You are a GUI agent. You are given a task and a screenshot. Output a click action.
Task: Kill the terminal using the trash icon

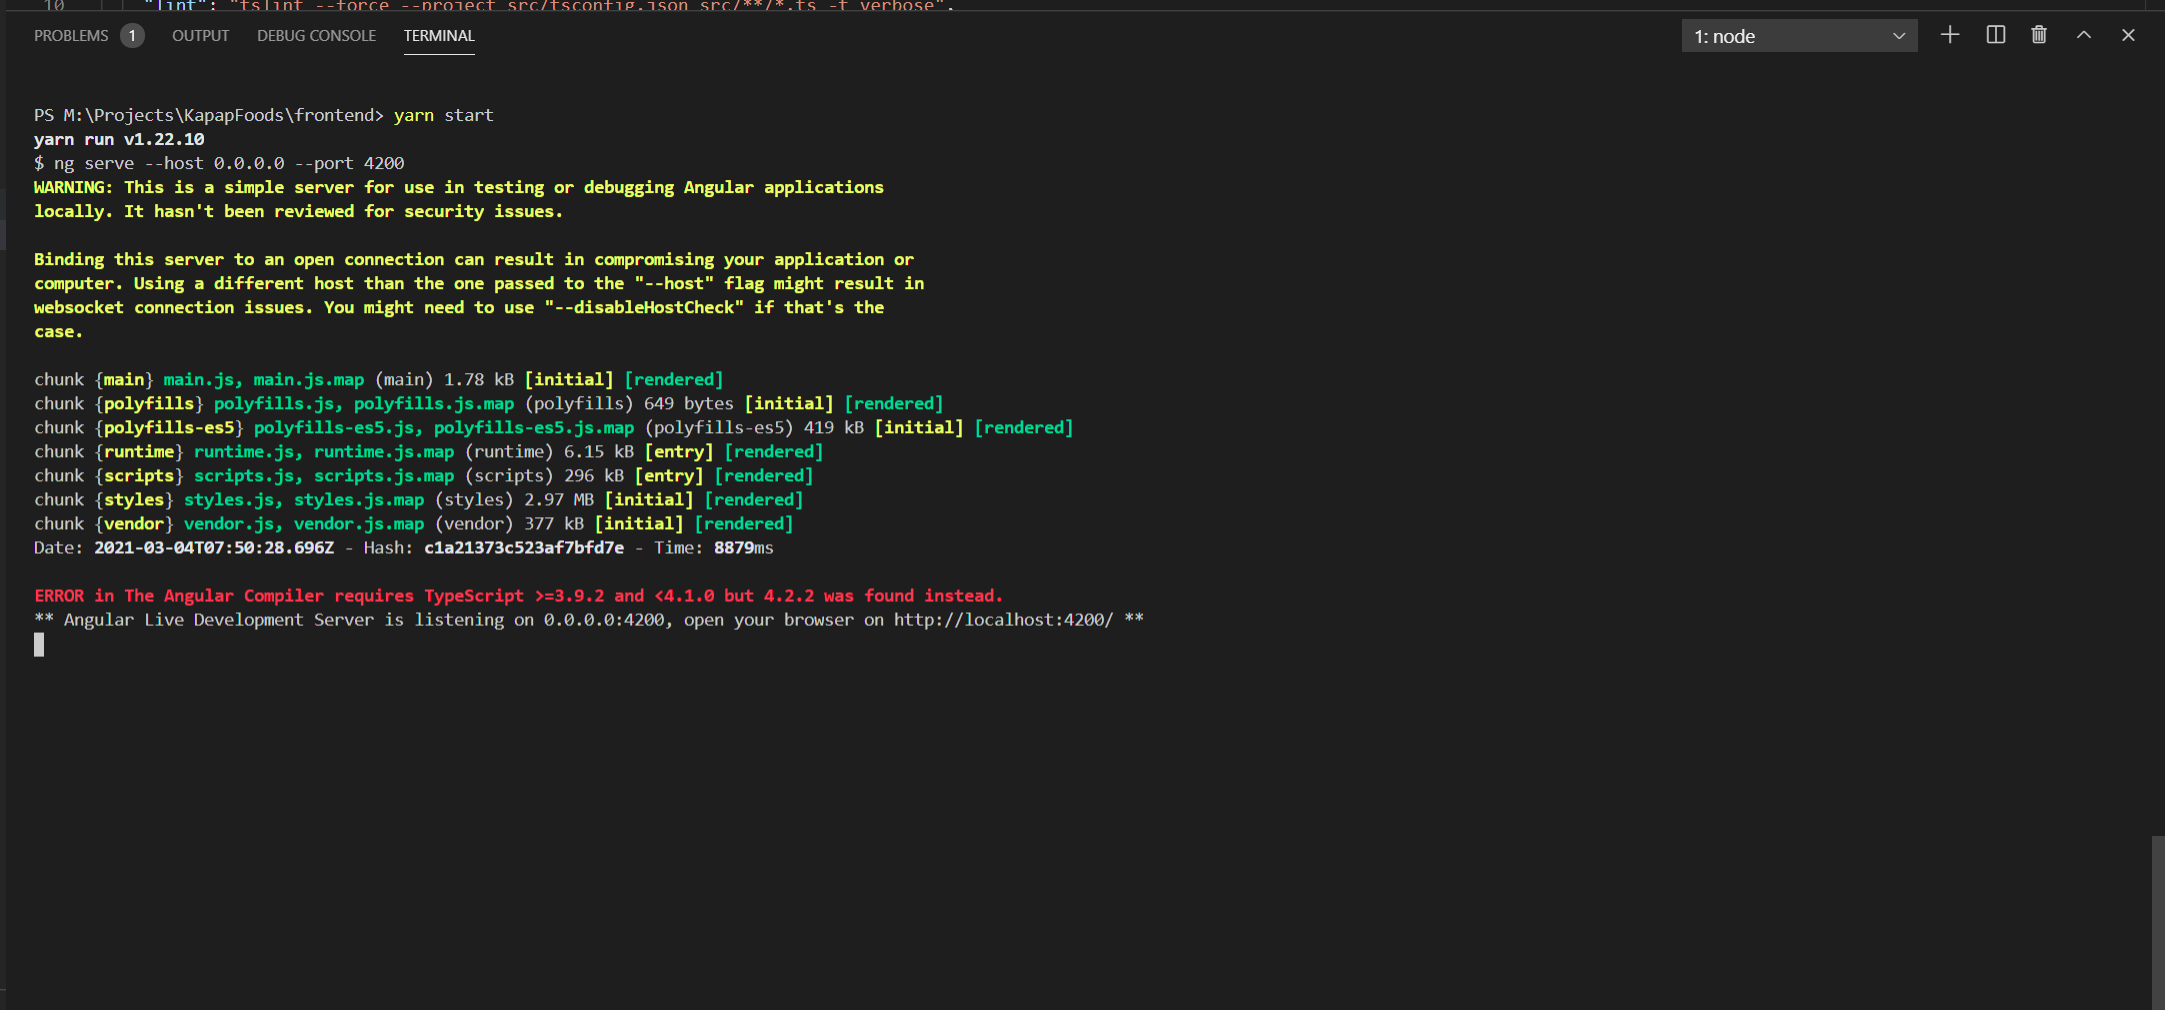point(2040,35)
